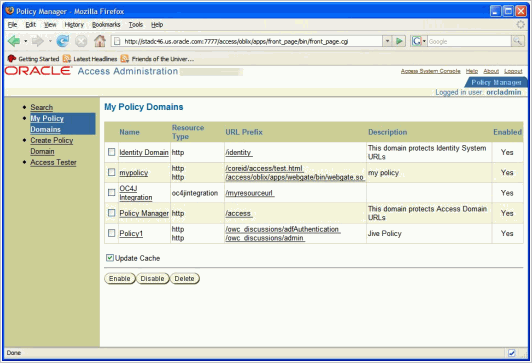
Task: Click the Logout link
Action: click(513, 71)
